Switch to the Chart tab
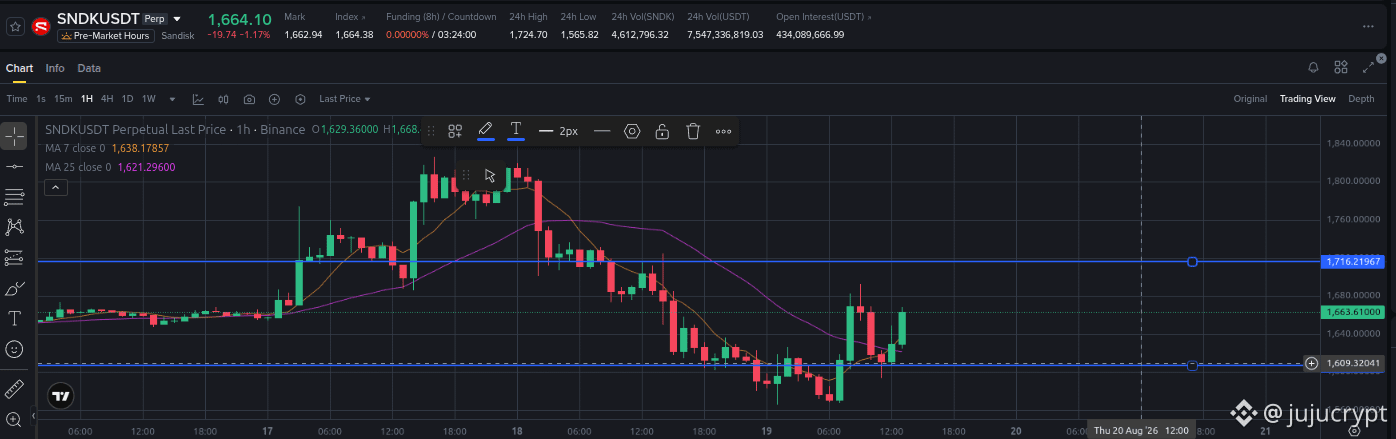Screen dimensions: 1396x439 click(19, 68)
